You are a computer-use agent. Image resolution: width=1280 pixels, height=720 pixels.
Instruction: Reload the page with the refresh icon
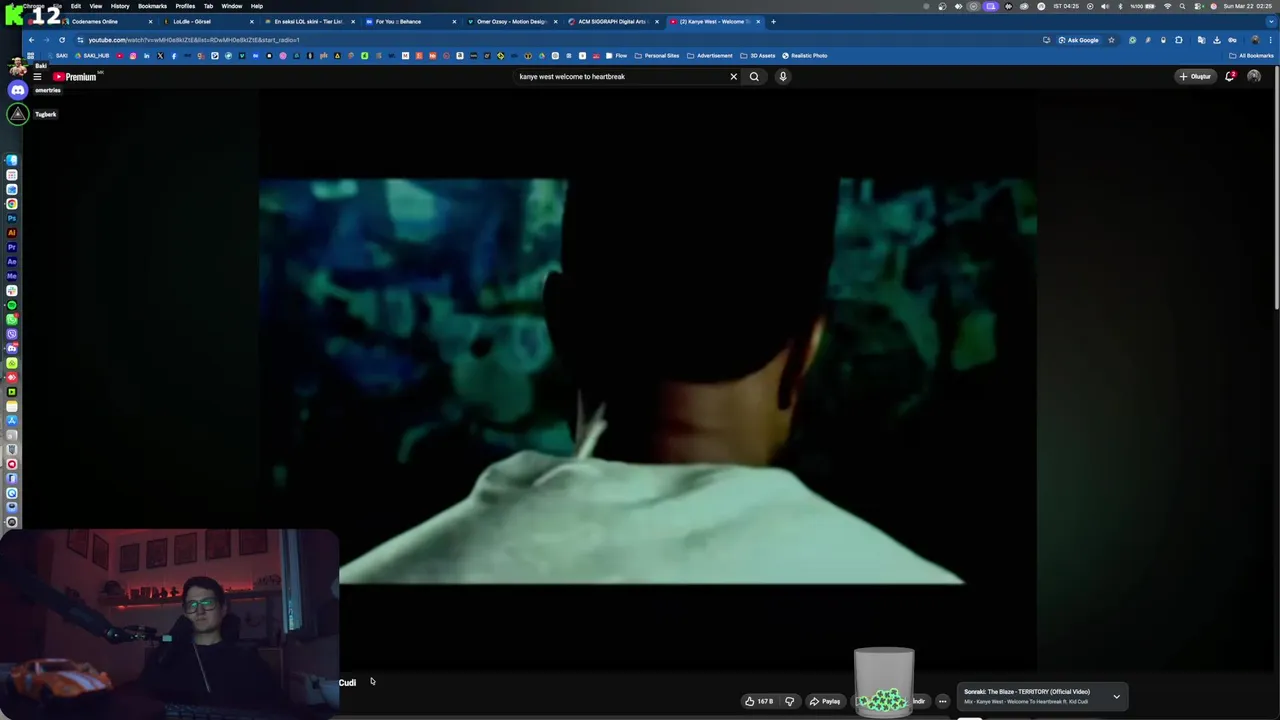coord(62,40)
